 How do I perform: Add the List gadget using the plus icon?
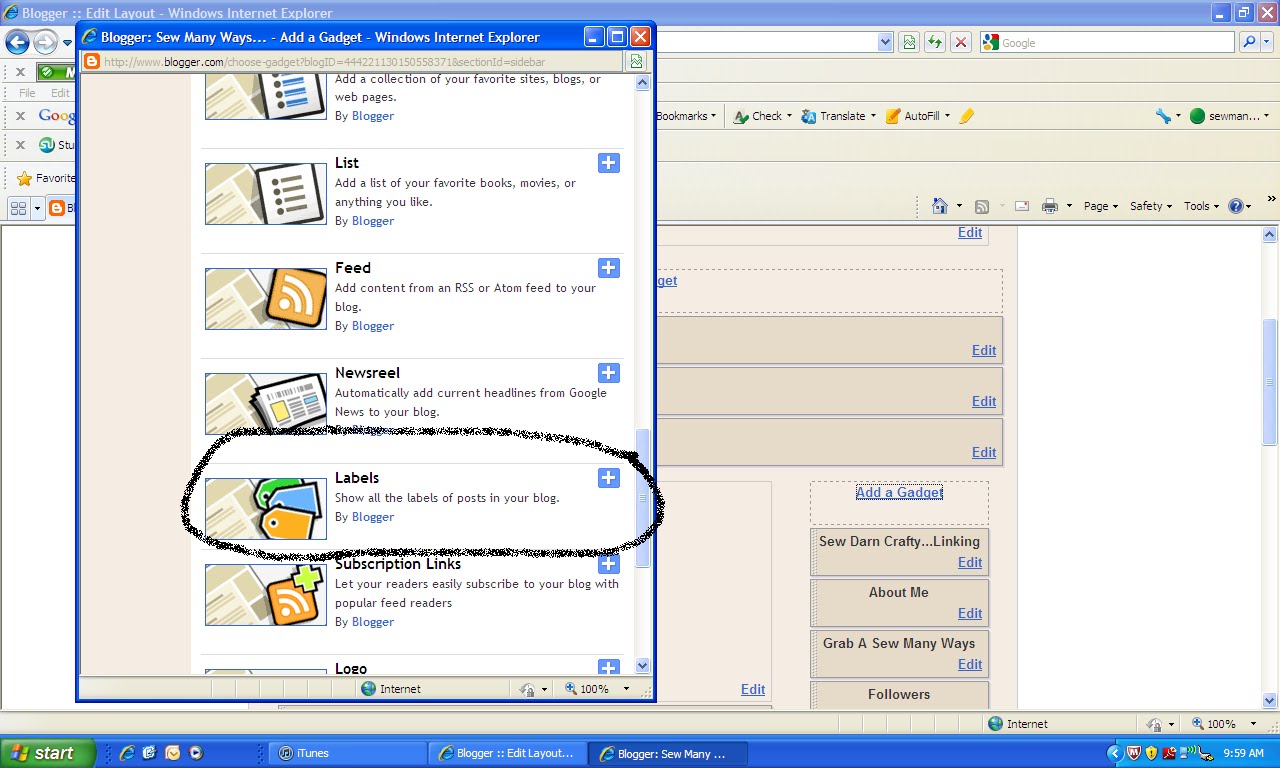(608, 163)
